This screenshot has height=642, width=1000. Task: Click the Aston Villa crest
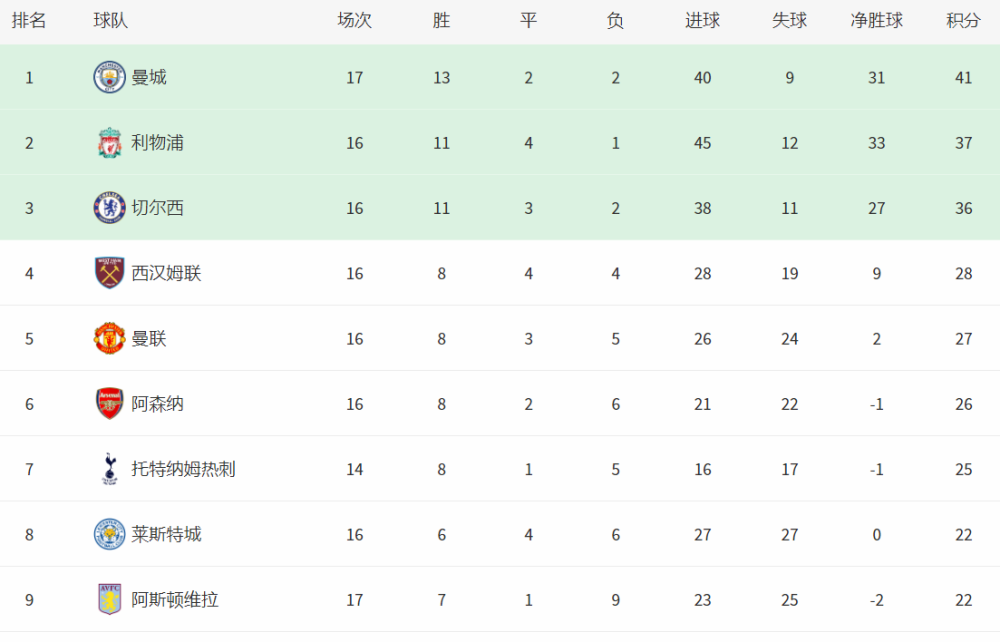[110, 600]
